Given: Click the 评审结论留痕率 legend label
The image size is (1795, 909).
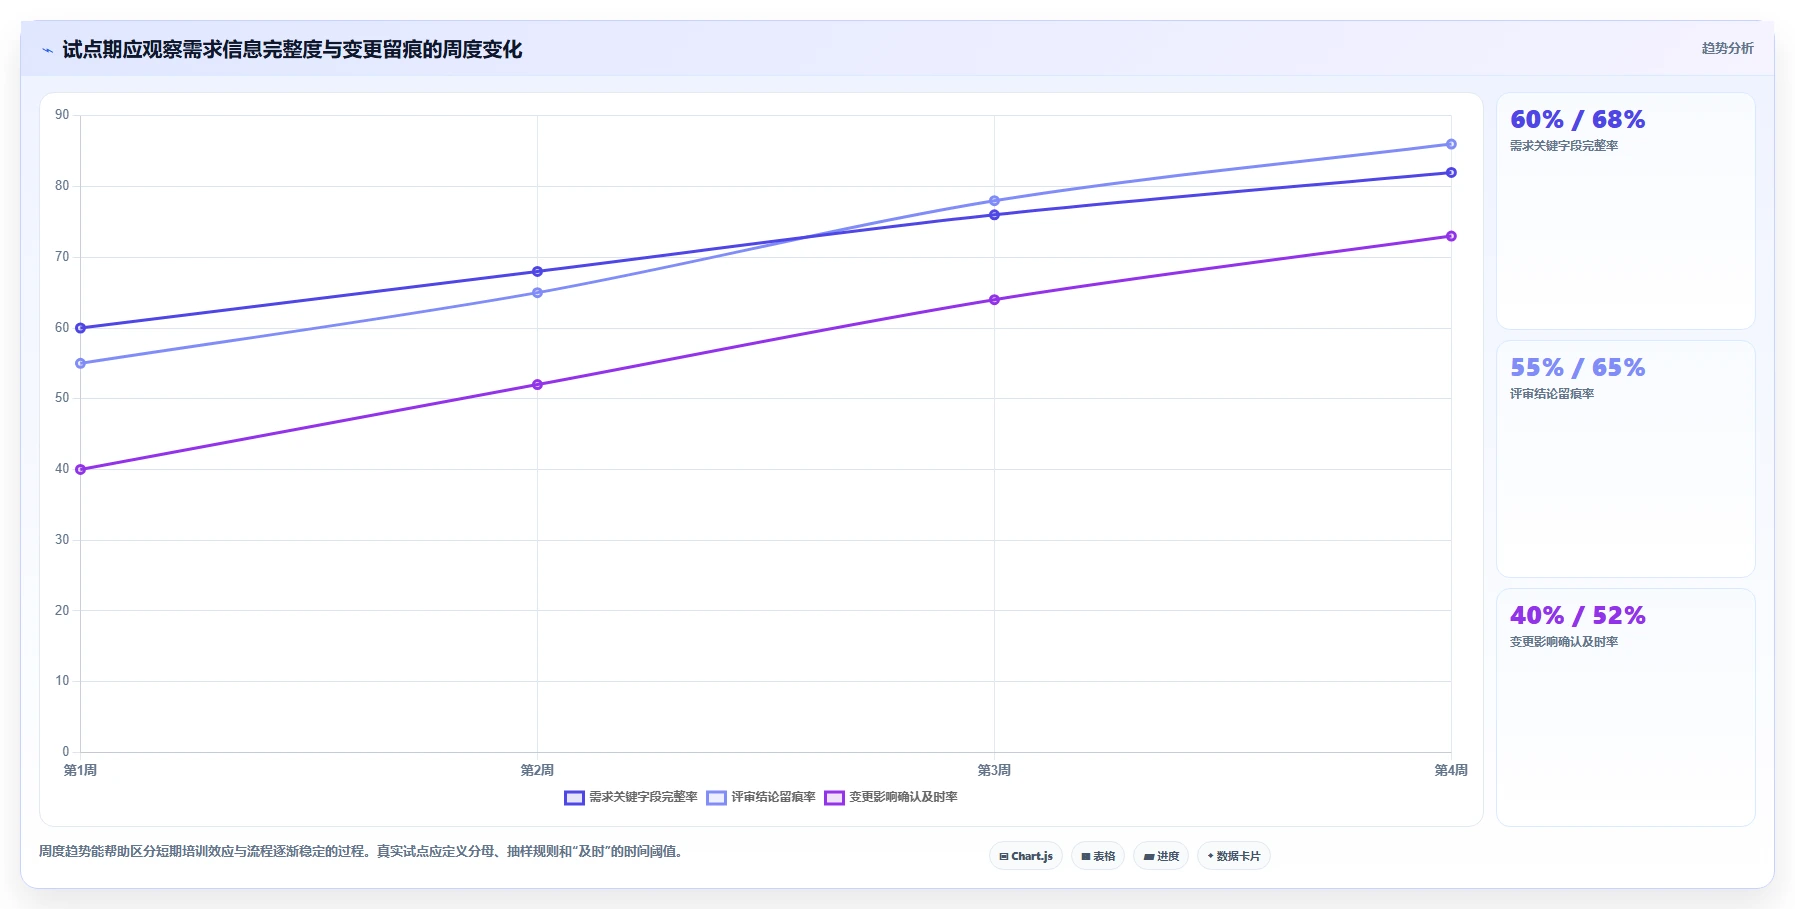Looking at the screenshot, I should coord(773,797).
